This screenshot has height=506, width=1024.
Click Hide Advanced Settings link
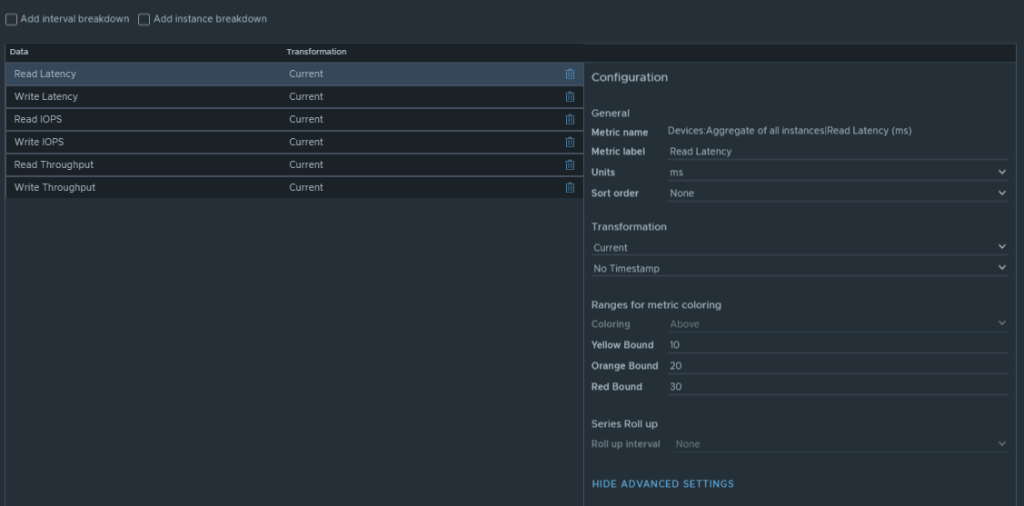pos(662,484)
